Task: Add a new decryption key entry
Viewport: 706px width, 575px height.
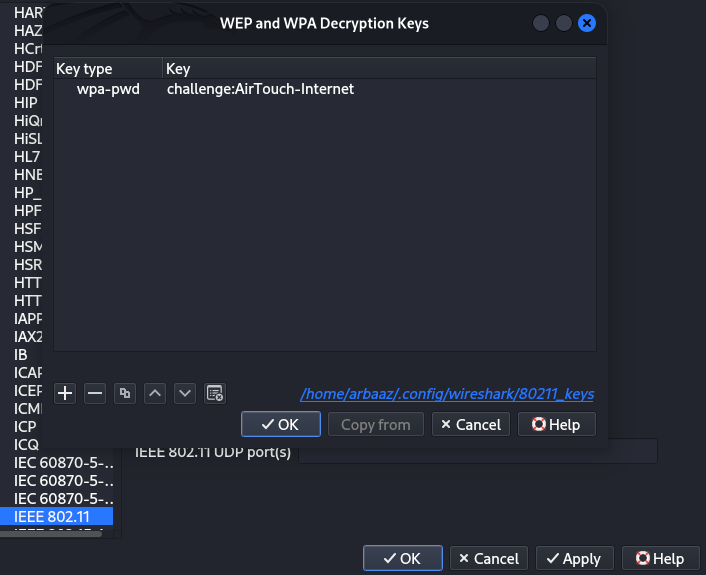Action: pos(65,393)
